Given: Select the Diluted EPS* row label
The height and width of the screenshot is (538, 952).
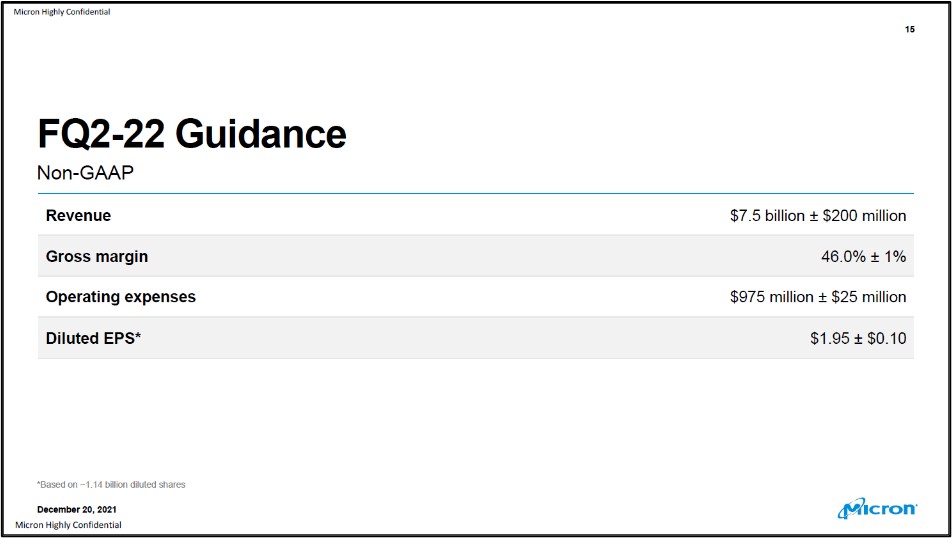Looking at the screenshot, I should [x=93, y=338].
